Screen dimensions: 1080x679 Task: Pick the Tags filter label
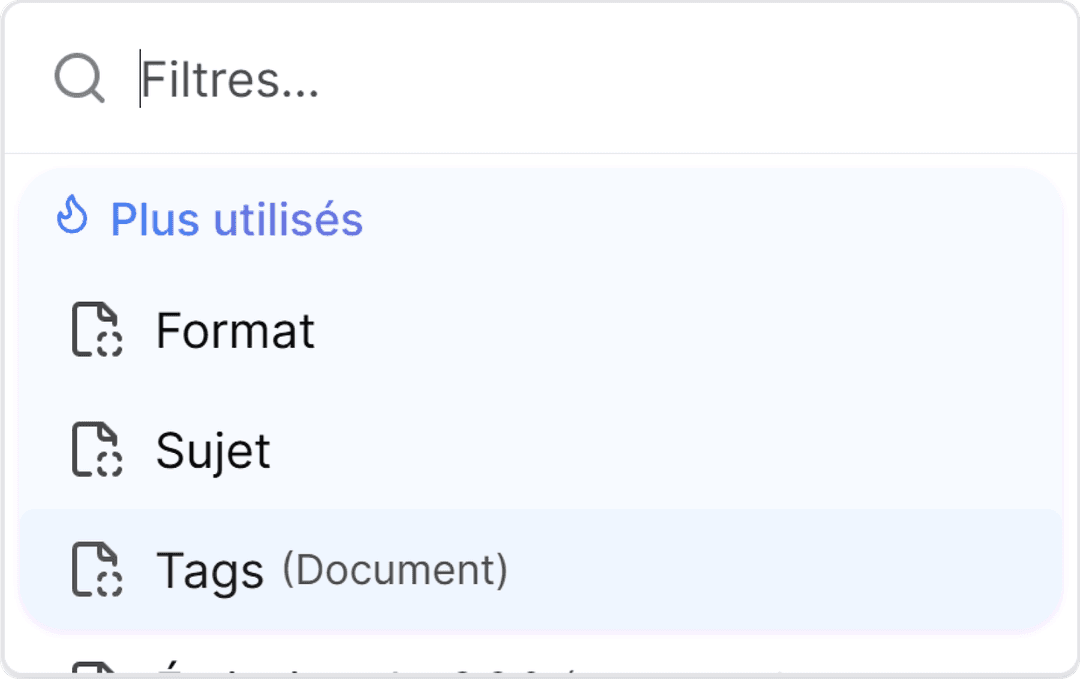[210, 571]
